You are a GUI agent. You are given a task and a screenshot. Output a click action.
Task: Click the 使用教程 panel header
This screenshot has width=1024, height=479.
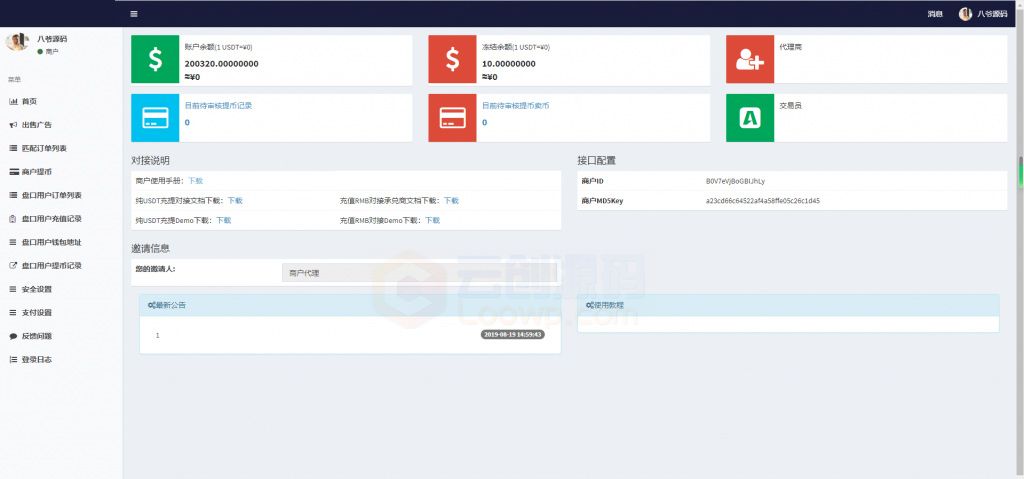(x=788, y=305)
